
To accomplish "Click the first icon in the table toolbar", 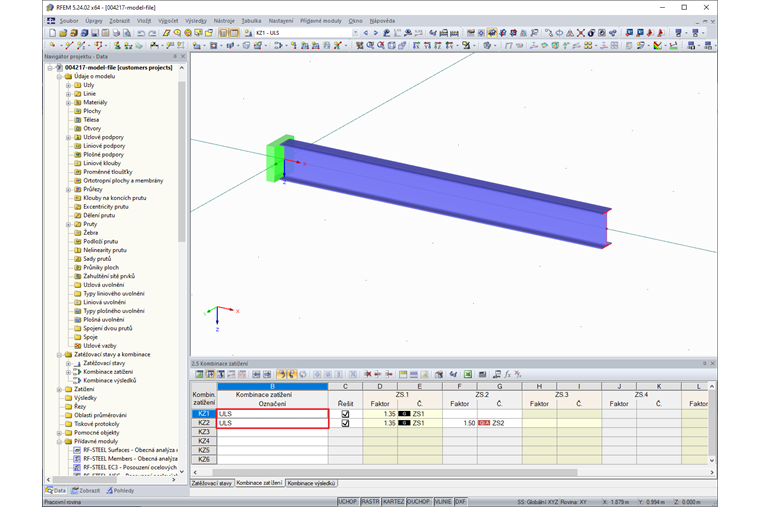I will pyautogui.click(x=199, y=374).
